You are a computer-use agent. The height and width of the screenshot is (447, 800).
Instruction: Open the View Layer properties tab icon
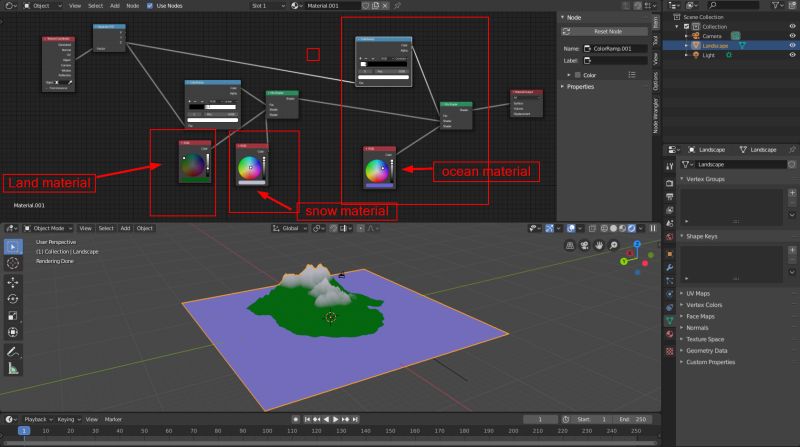point(670,210)
